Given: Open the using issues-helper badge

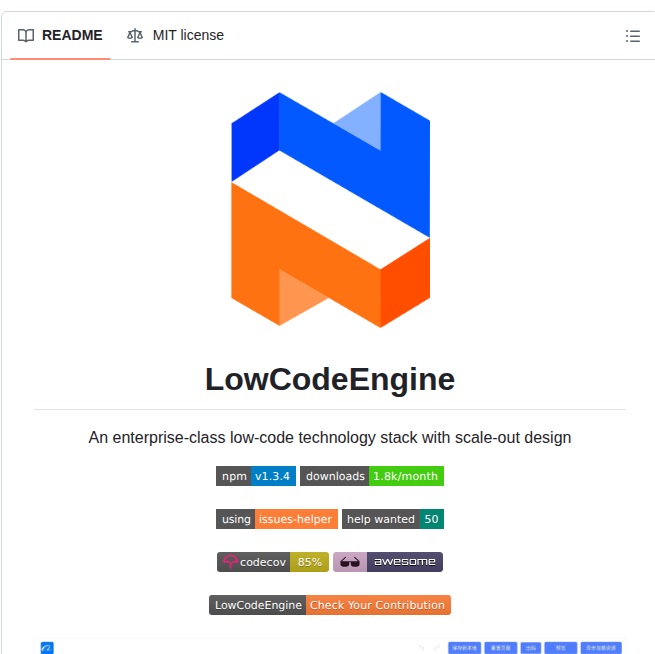Looking at the screenshot, I should [x=277, y=519].
